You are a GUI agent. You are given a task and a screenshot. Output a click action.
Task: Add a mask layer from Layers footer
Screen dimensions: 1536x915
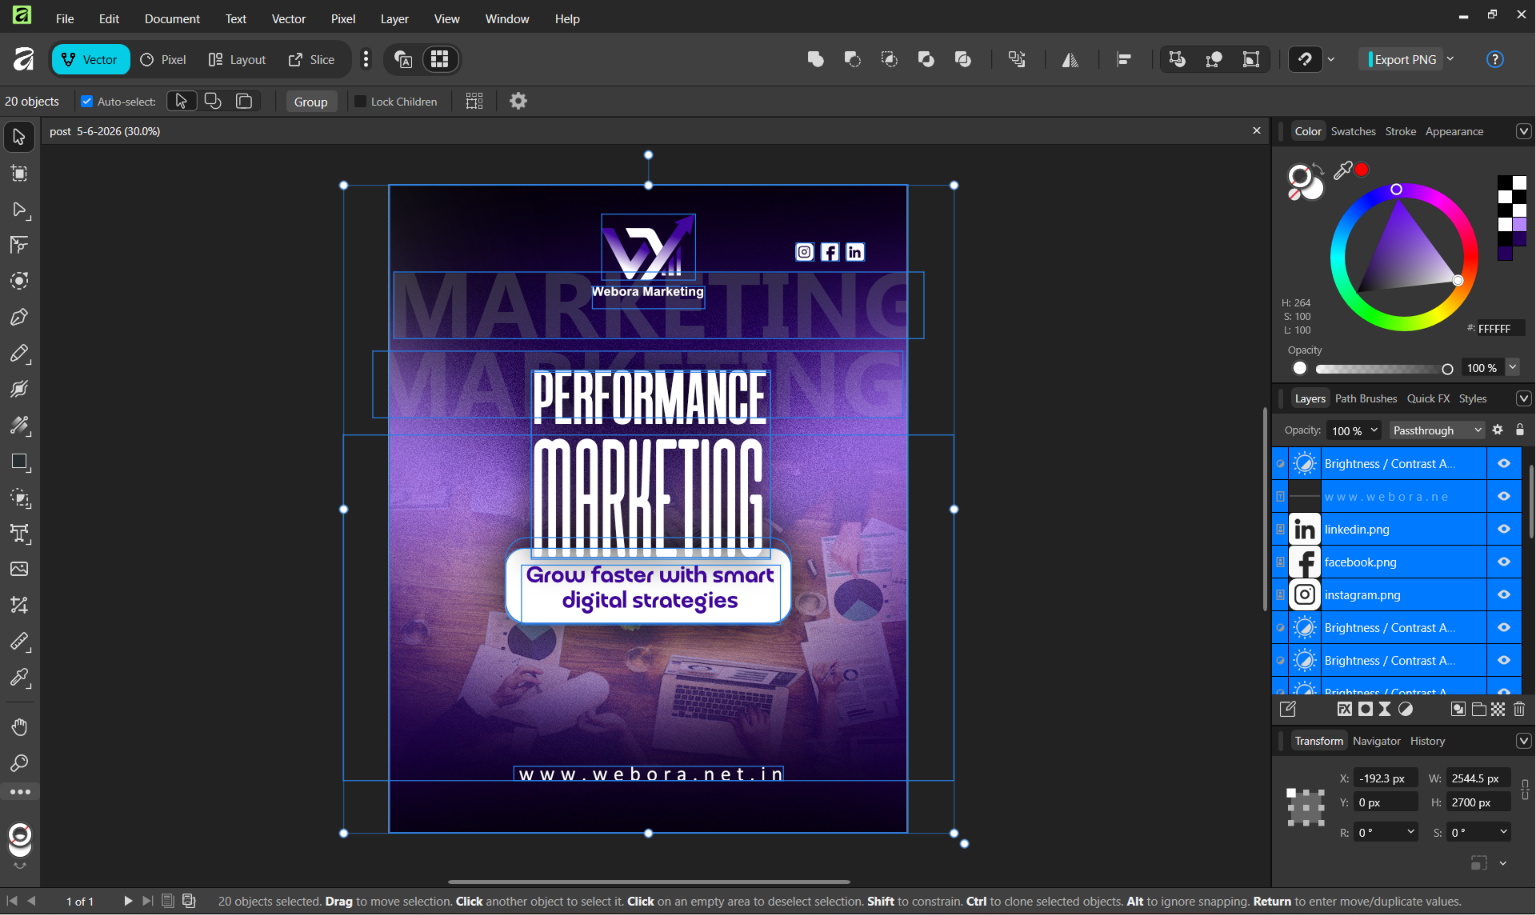coord(1365,709)
